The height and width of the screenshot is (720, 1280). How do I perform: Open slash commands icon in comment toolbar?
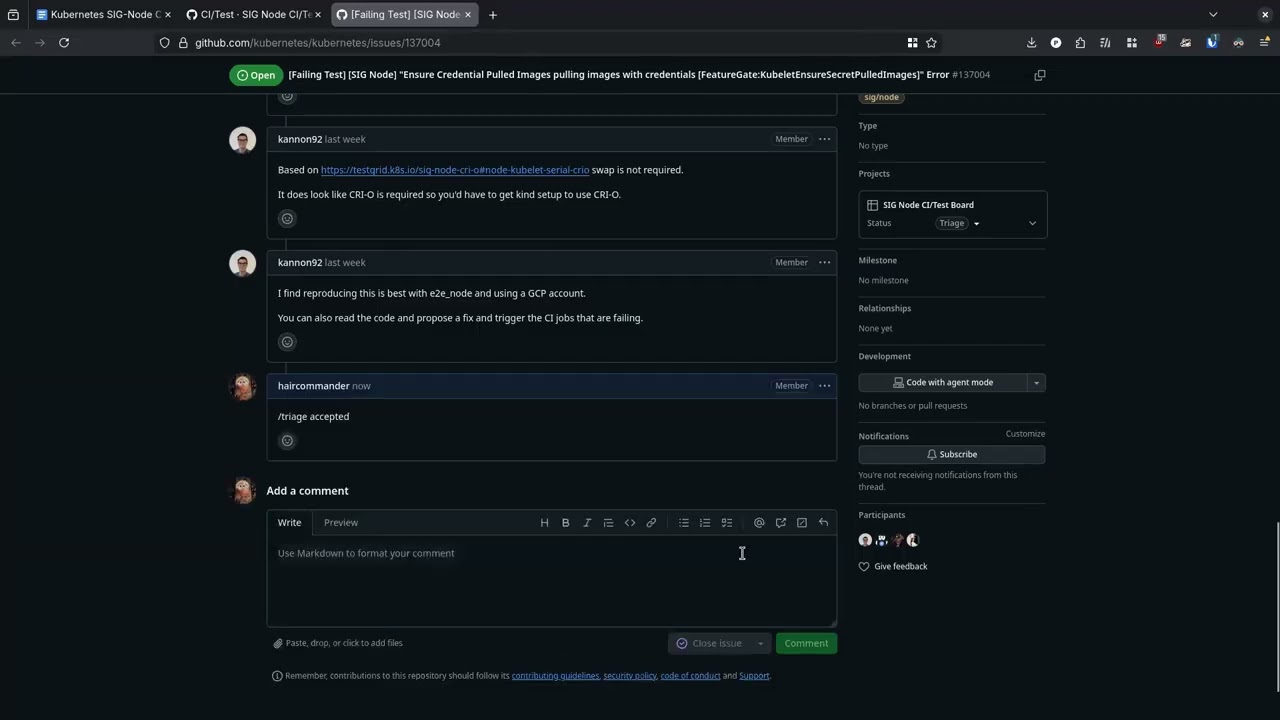802,523
